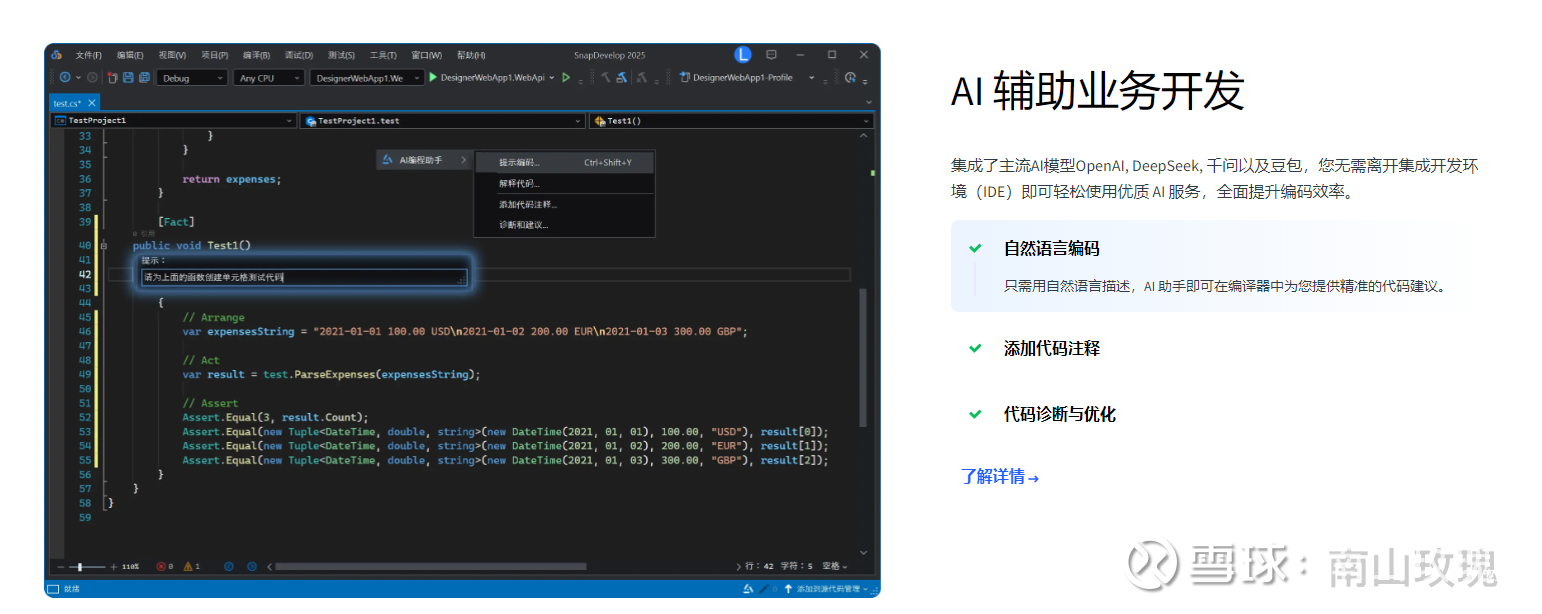Open the 编辑(E) menu
The height and width of the screenshot is (614, 1542).
[x=130, y=55]
